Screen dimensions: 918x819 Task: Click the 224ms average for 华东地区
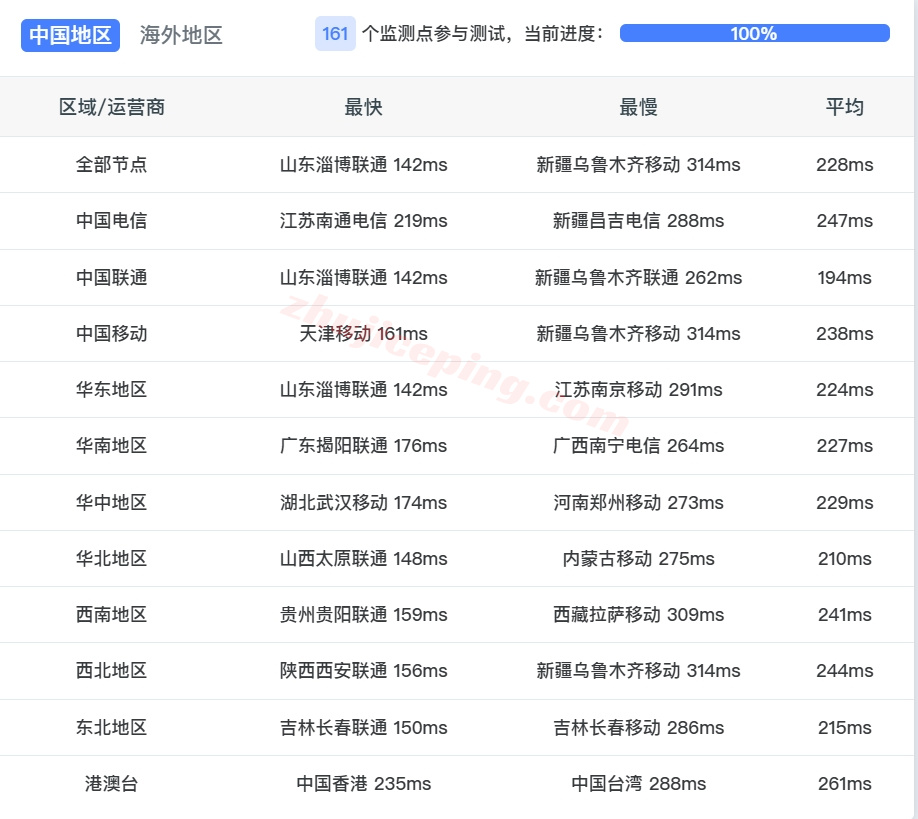click(x=844, y=389)
